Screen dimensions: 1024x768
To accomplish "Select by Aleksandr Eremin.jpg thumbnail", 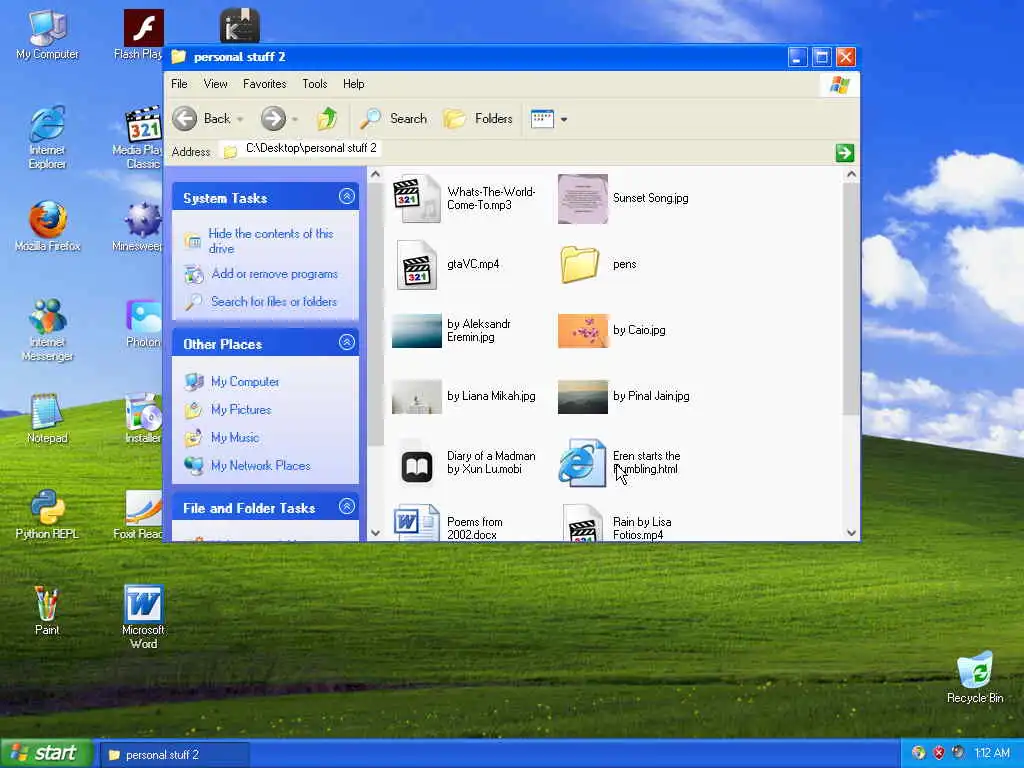I will 417,330.
